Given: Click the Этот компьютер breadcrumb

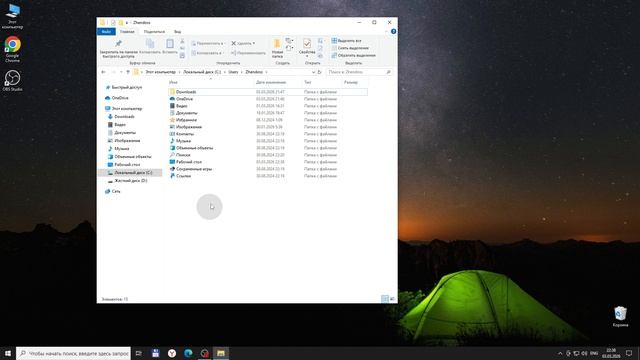Looking at the screenshot, I should tap(161, 72).
